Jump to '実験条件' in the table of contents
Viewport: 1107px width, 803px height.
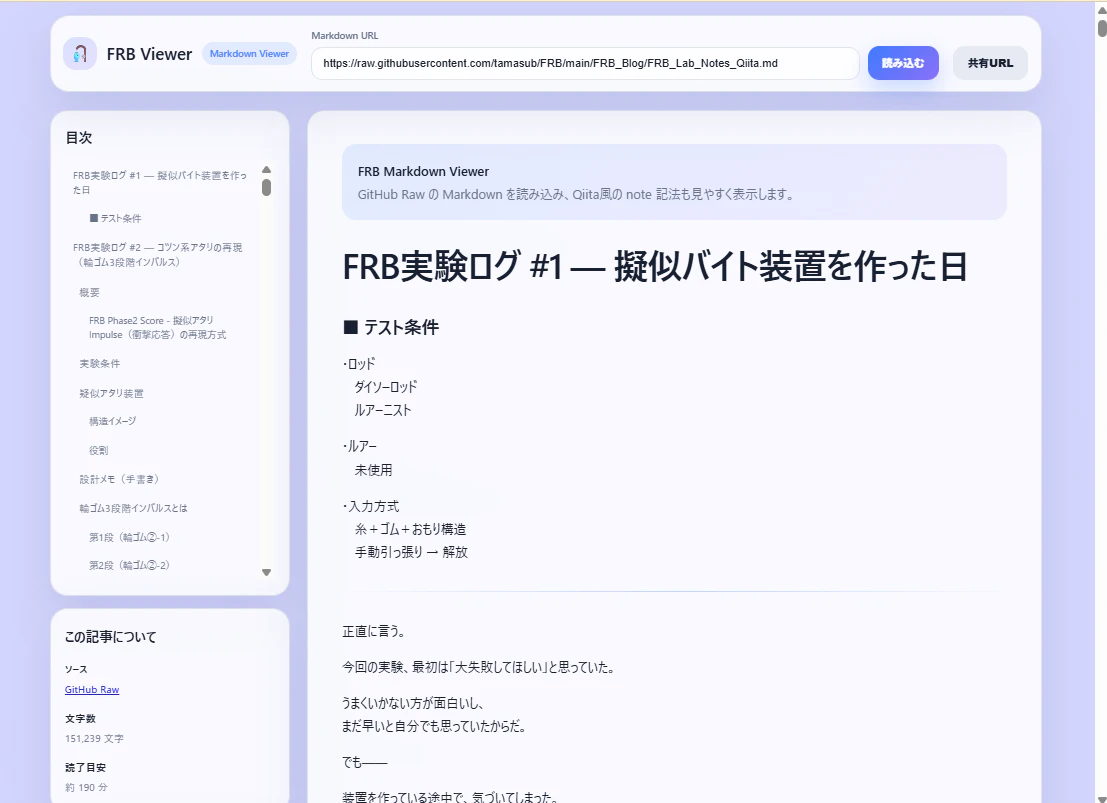(100, 364)
